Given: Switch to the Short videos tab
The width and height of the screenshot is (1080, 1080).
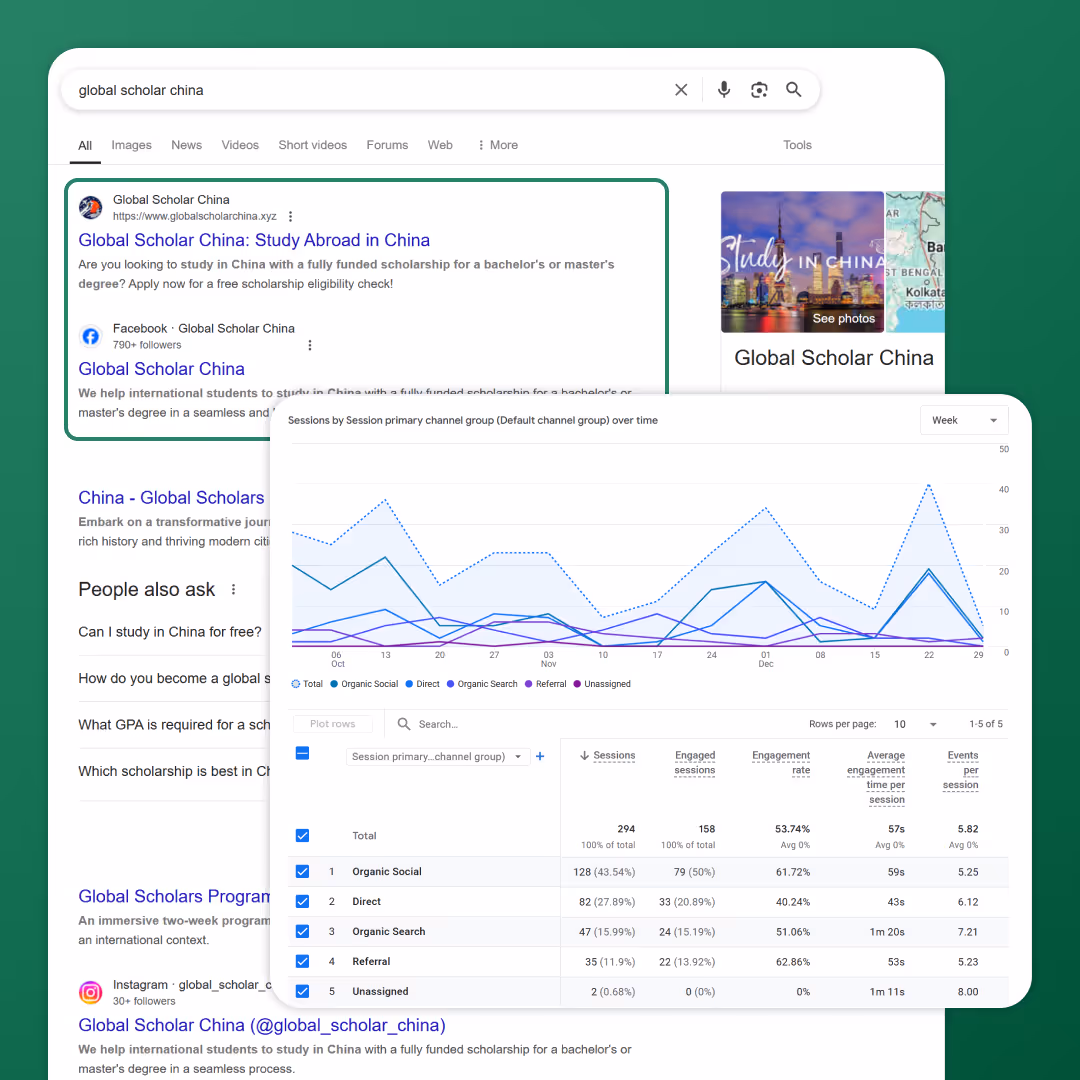Looking at the screenshot, I should pyautogui.click(x=313, y=145).
